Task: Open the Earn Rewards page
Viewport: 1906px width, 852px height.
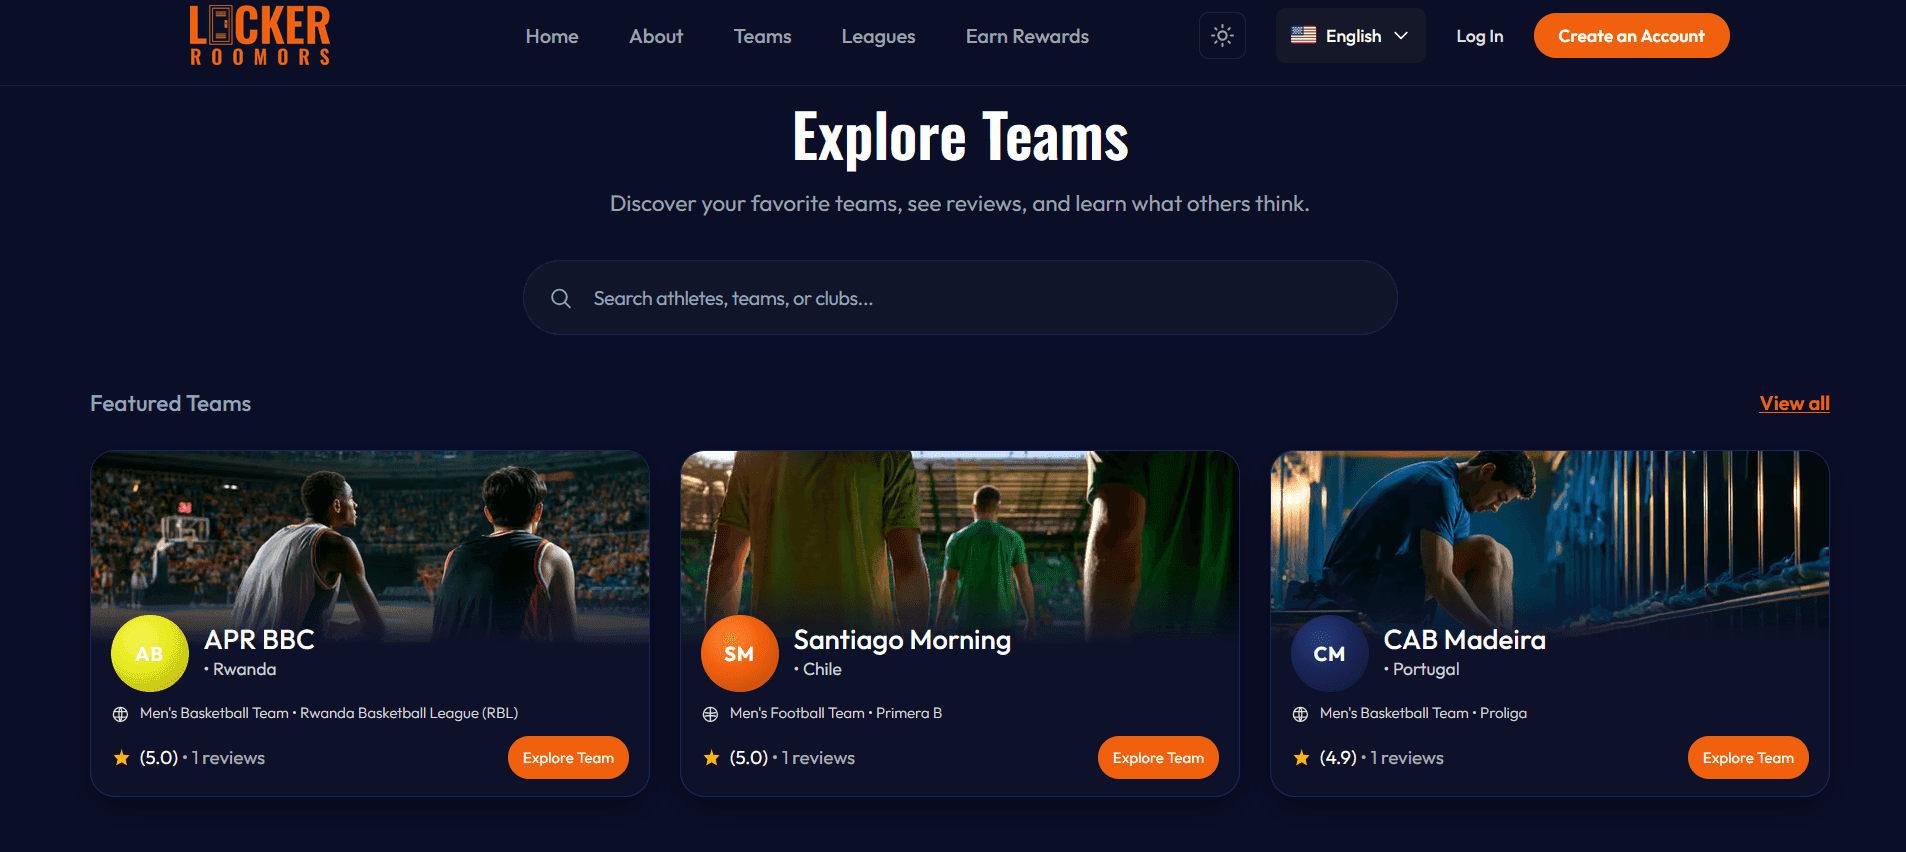Action: point(1027,36)
